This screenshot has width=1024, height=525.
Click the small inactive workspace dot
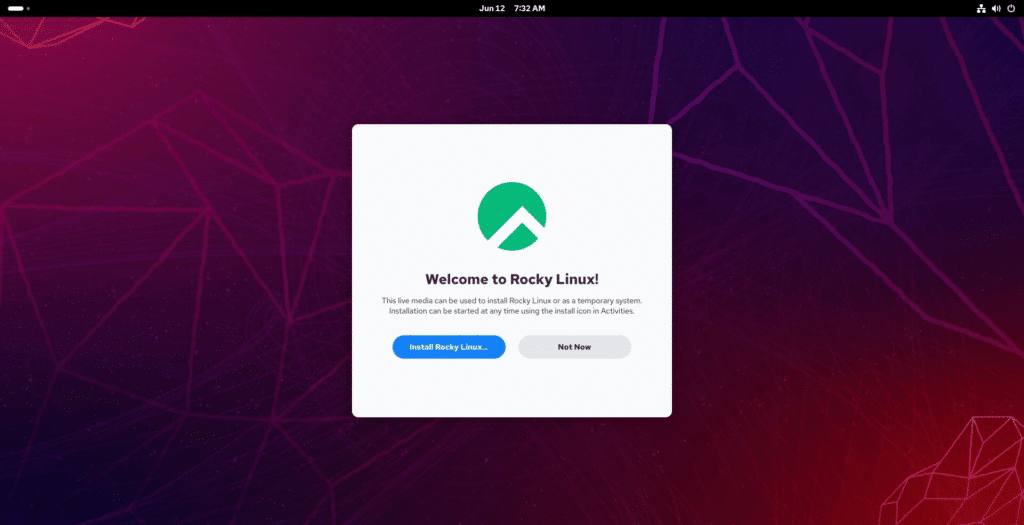28,8
